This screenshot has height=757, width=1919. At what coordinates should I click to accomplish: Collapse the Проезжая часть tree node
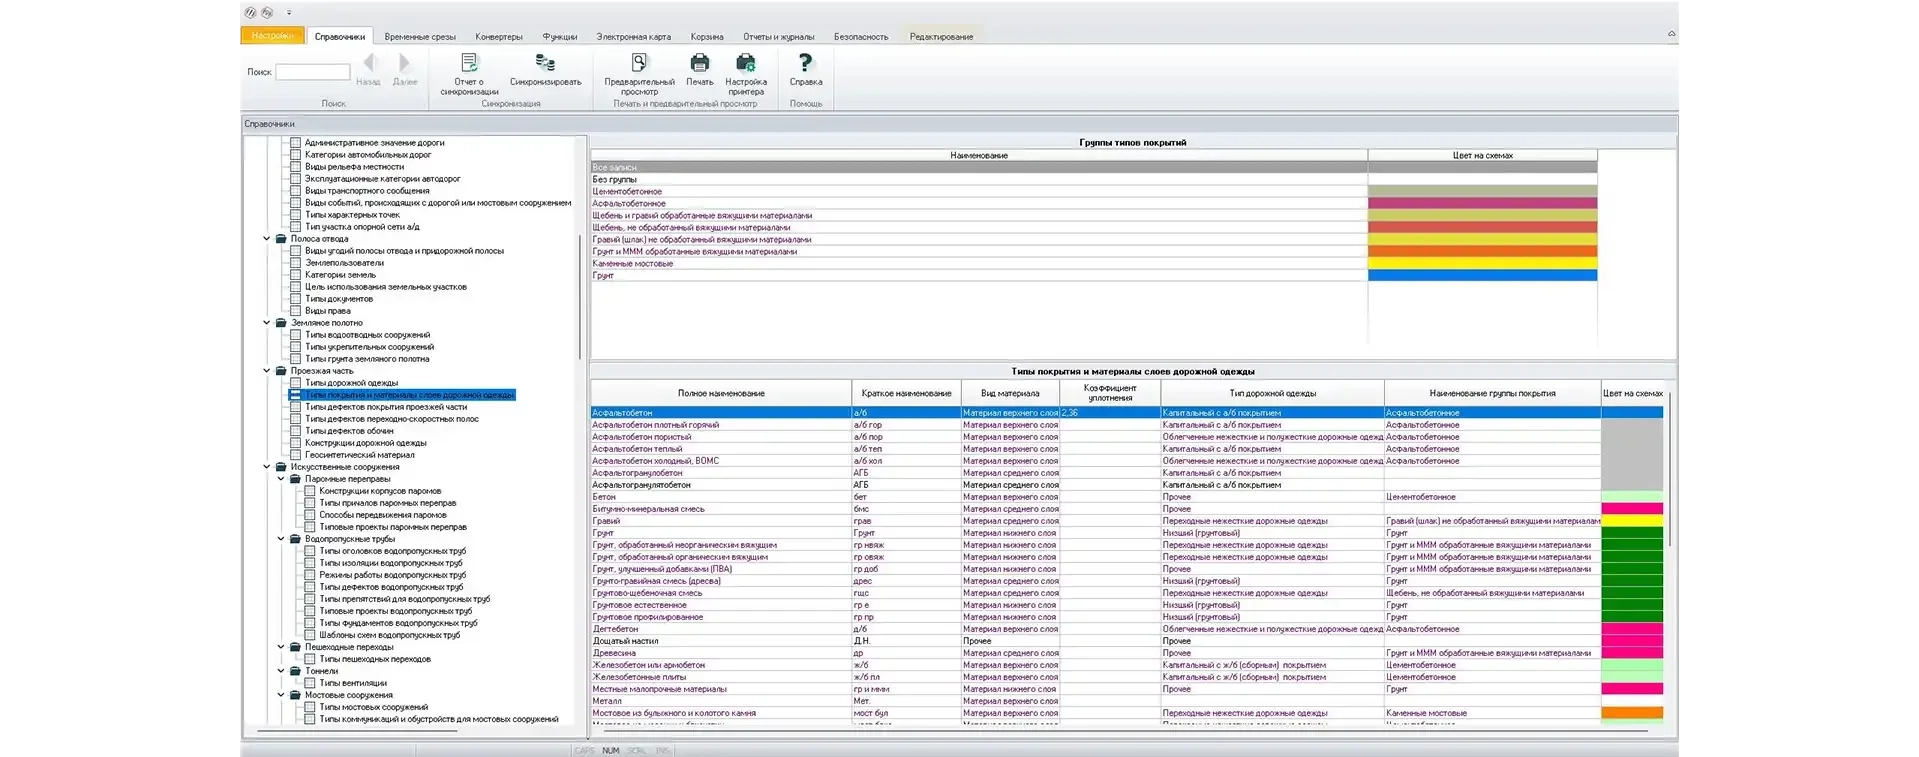[267, 371]
